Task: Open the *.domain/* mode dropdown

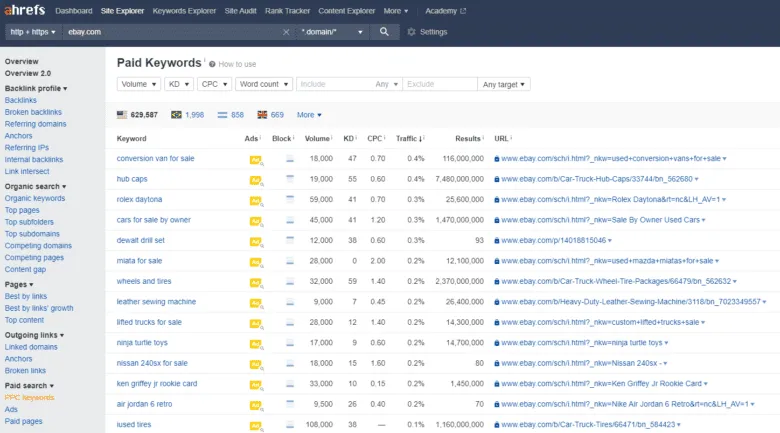Action: click(332, 32)
